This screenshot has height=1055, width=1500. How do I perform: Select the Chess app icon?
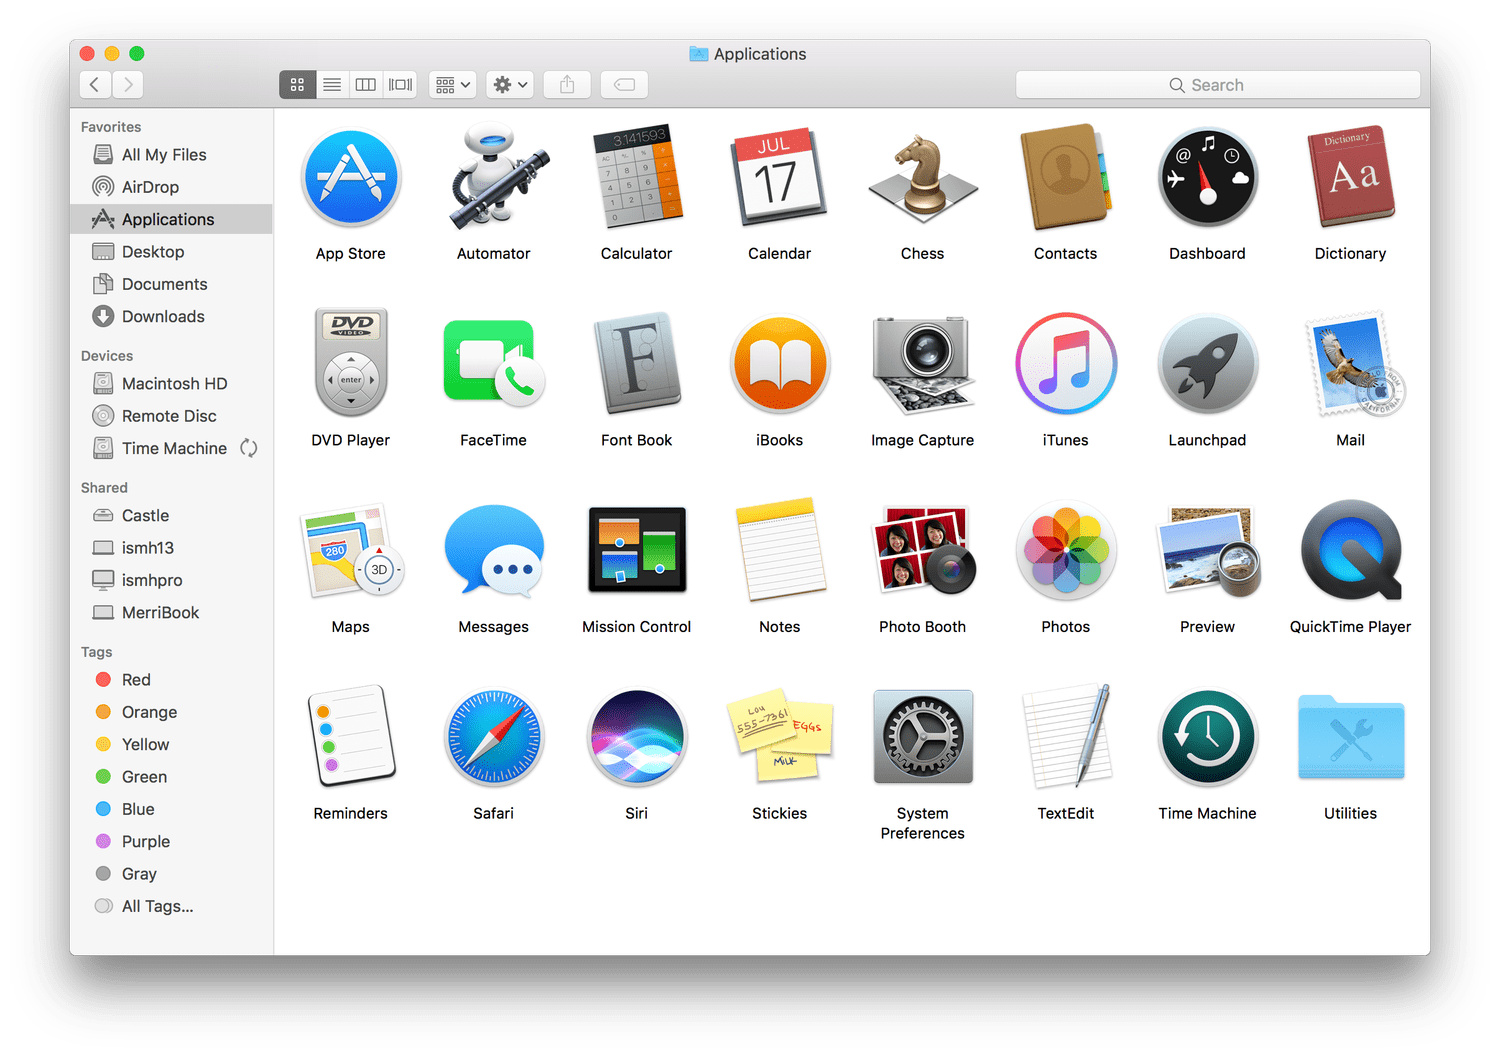tap(922, 178)
